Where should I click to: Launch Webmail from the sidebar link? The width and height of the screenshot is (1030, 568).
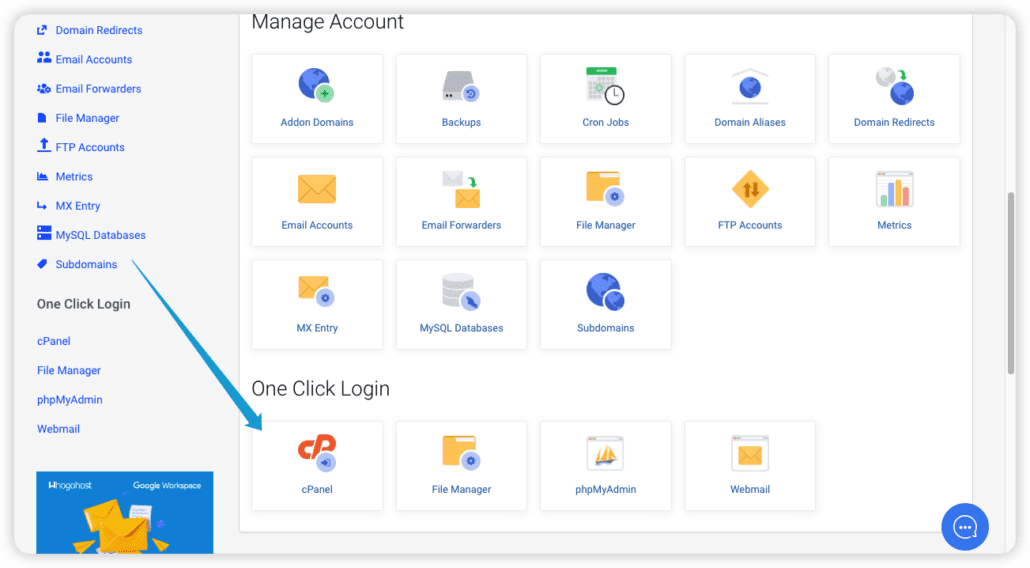click(x=58, y=429)
